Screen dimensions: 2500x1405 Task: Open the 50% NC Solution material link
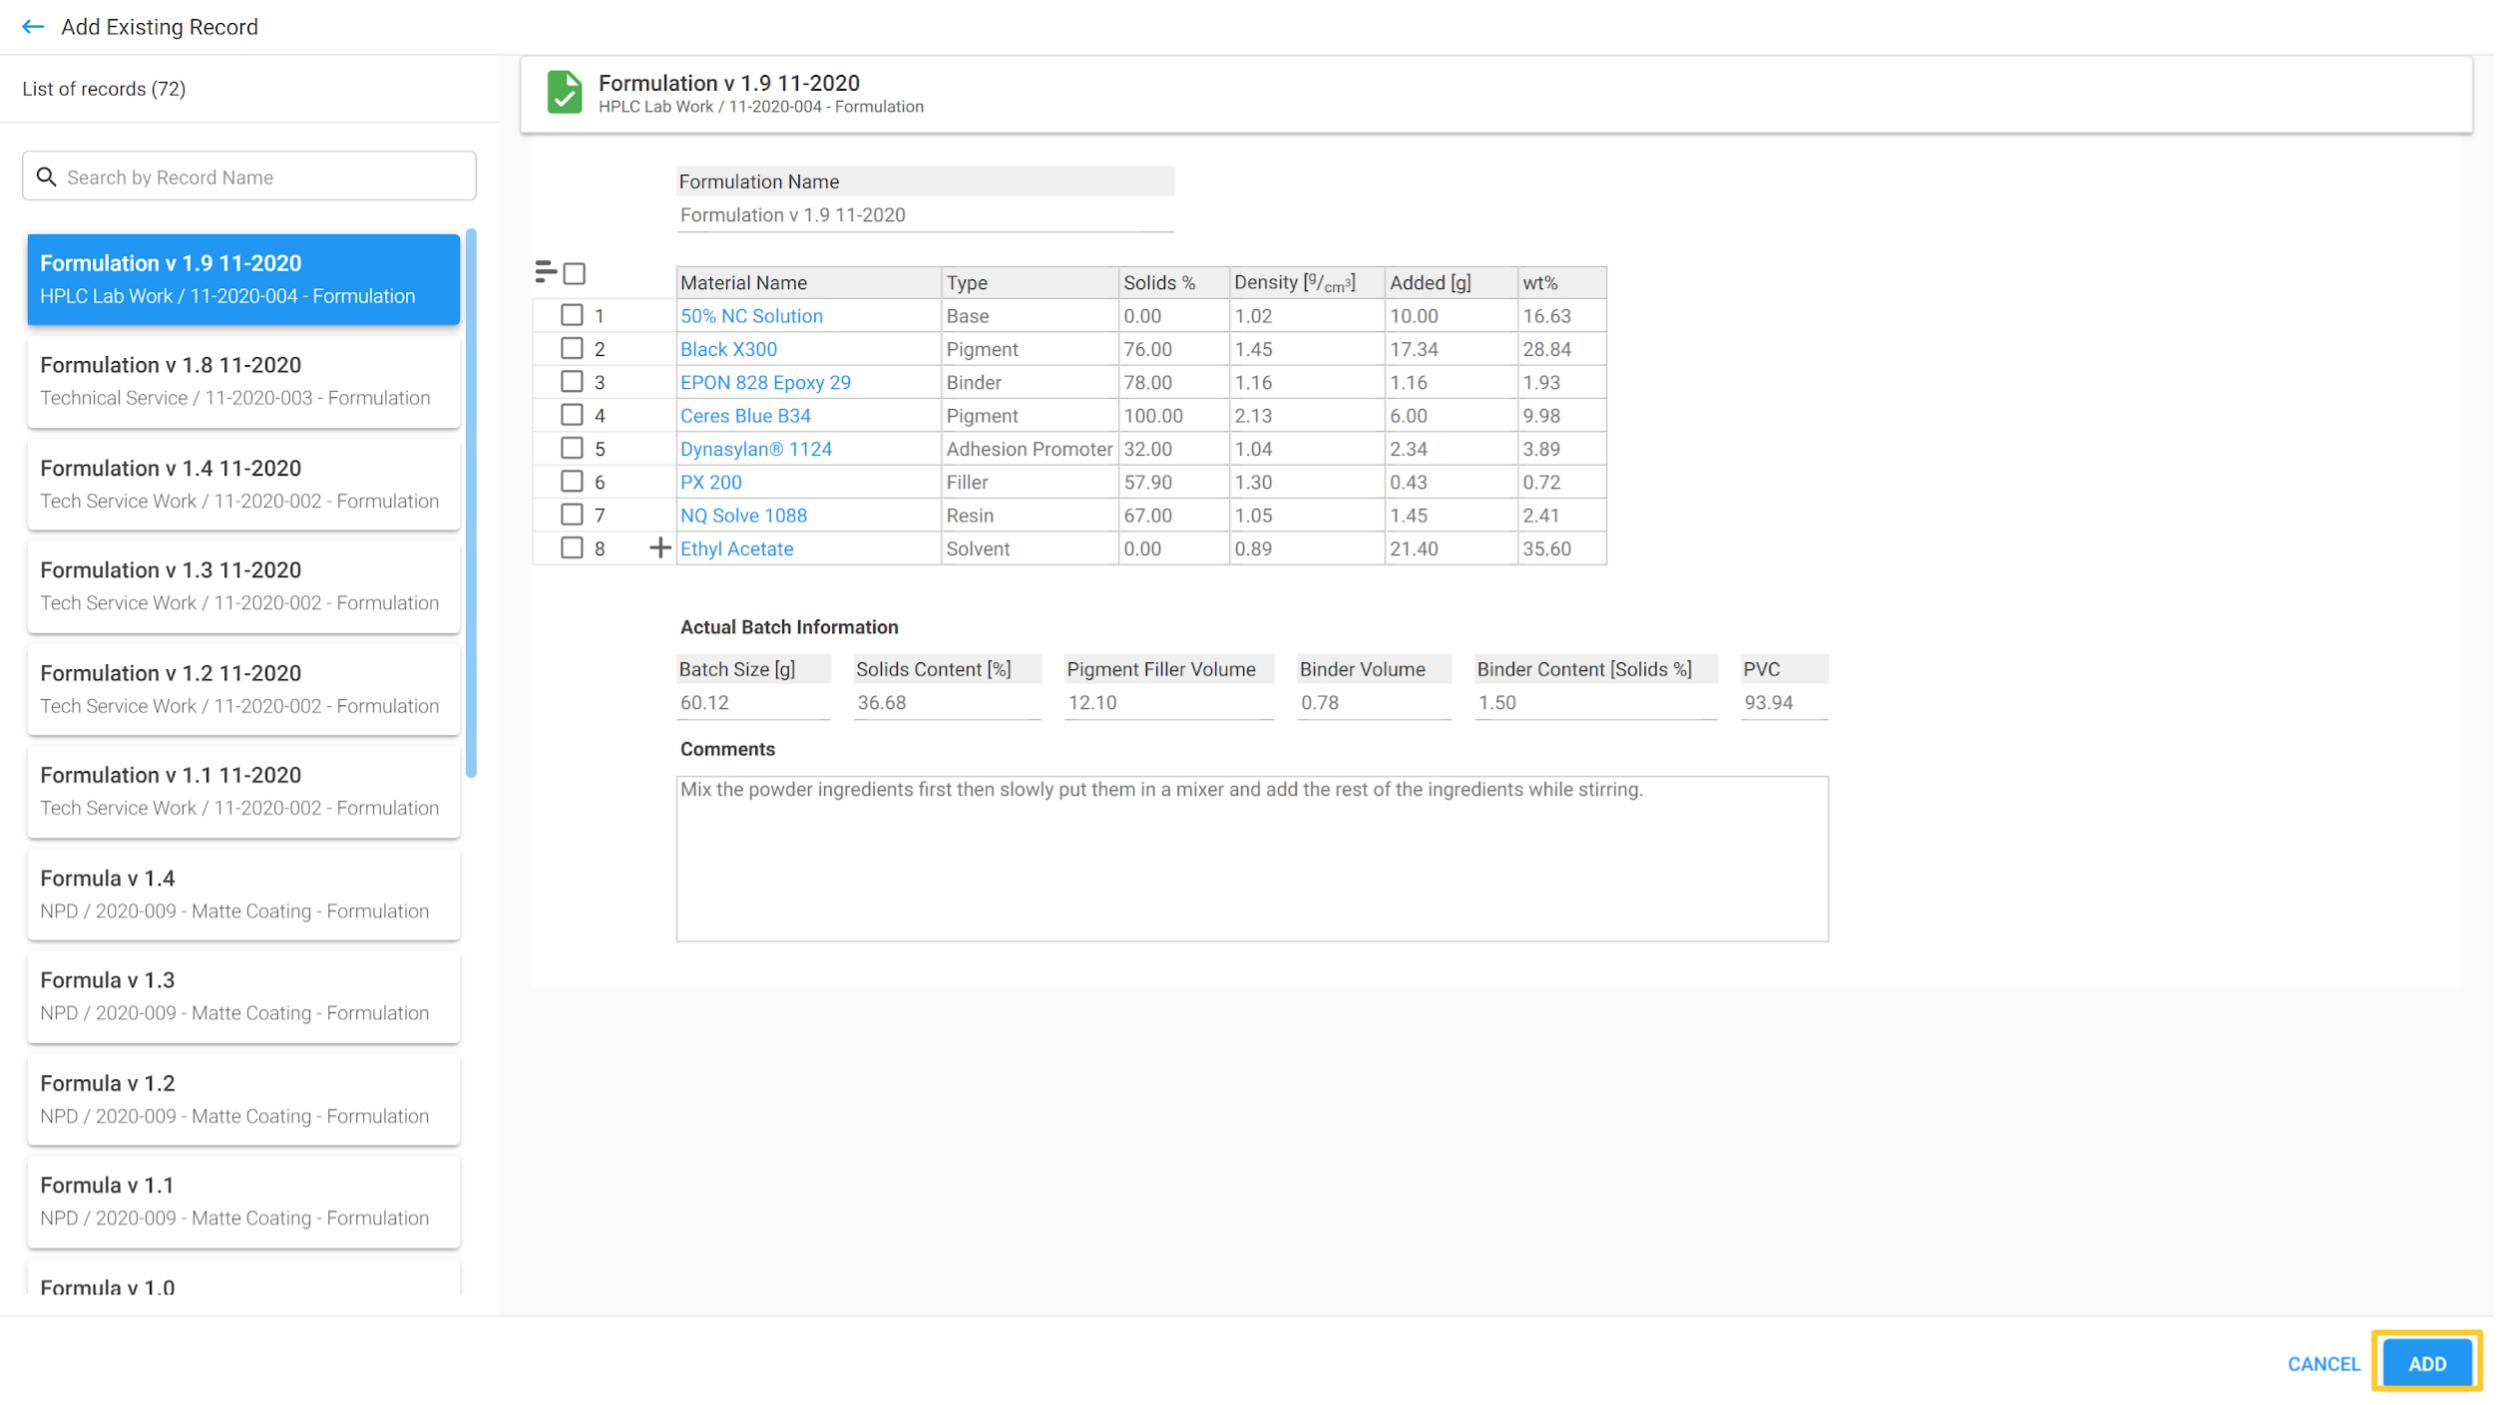tap(753, 316)
